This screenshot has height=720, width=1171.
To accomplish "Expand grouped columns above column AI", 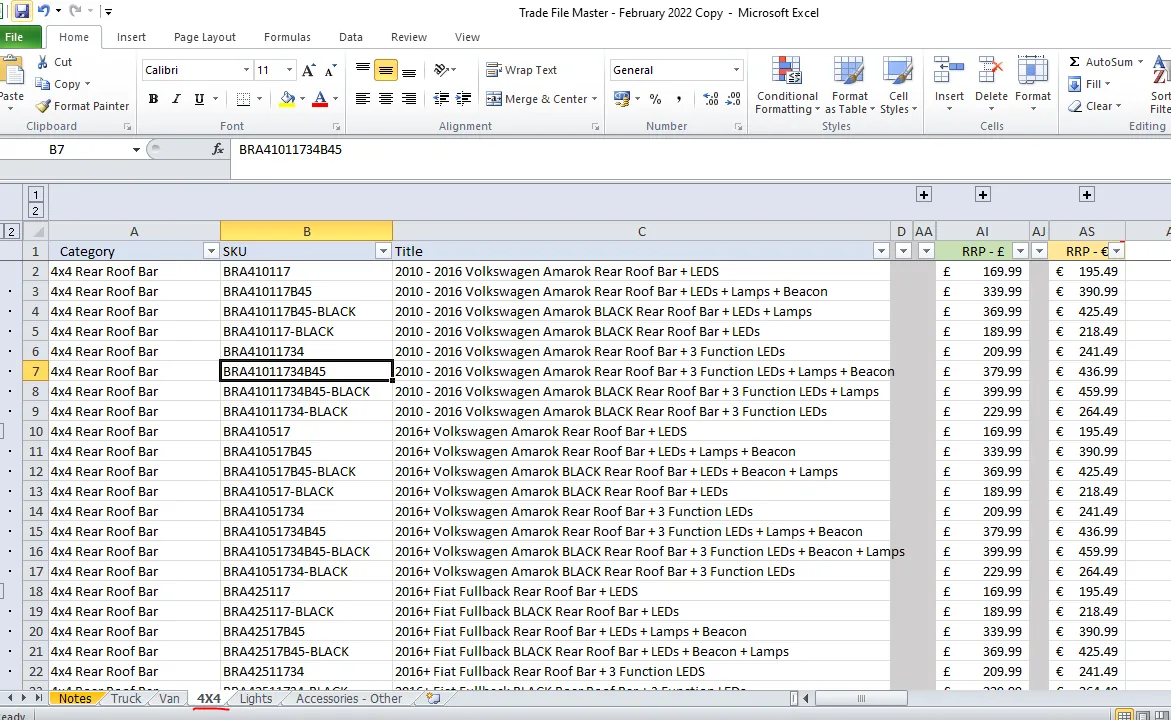I will tap(983, 195).
